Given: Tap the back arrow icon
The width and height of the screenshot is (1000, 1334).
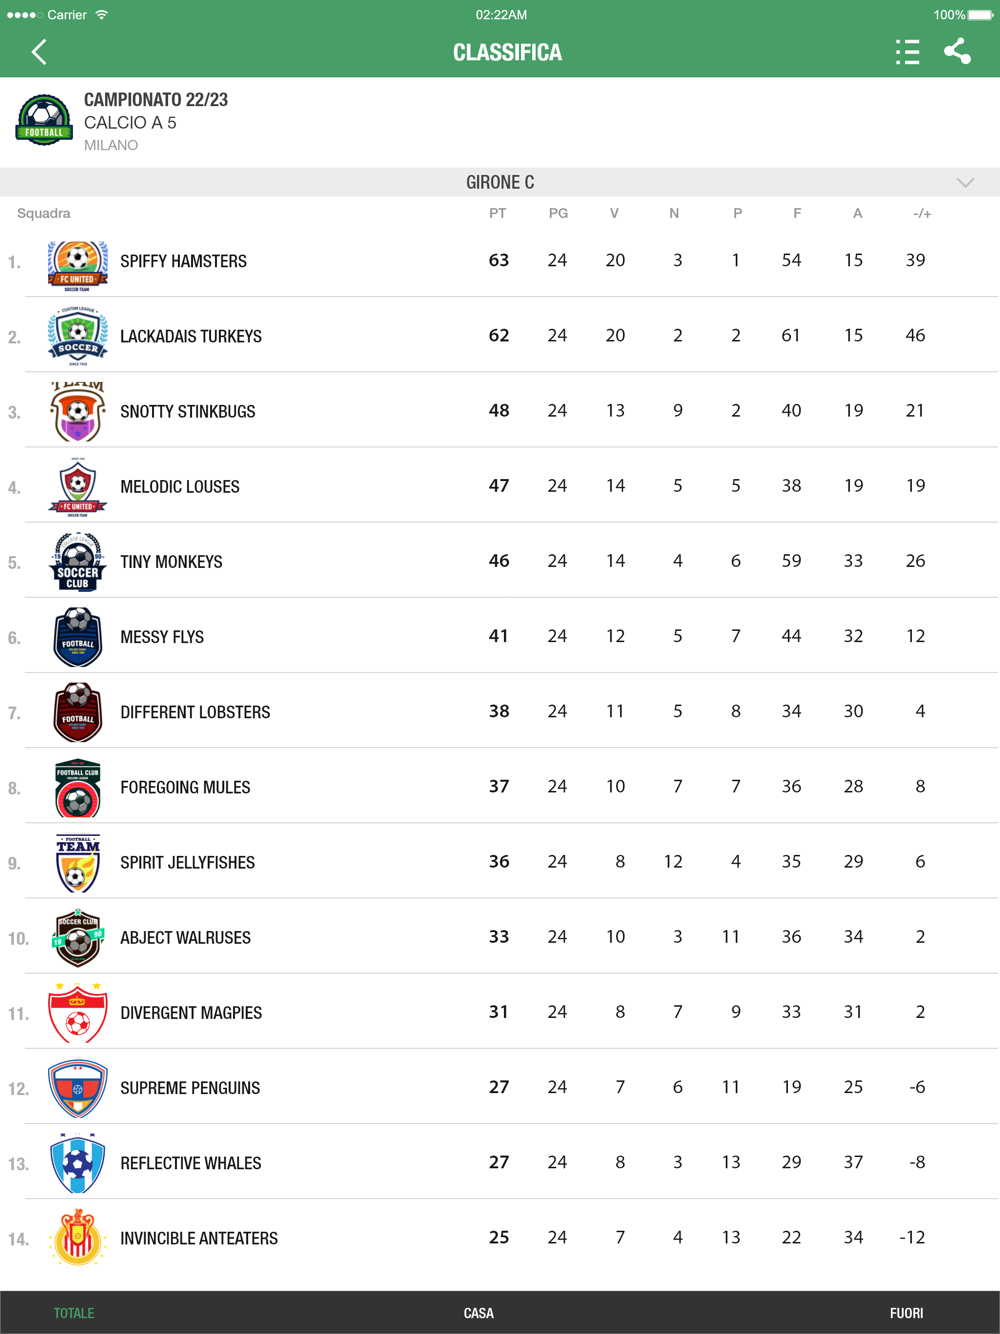Looking at the screenshot, I should pos(39,52).
